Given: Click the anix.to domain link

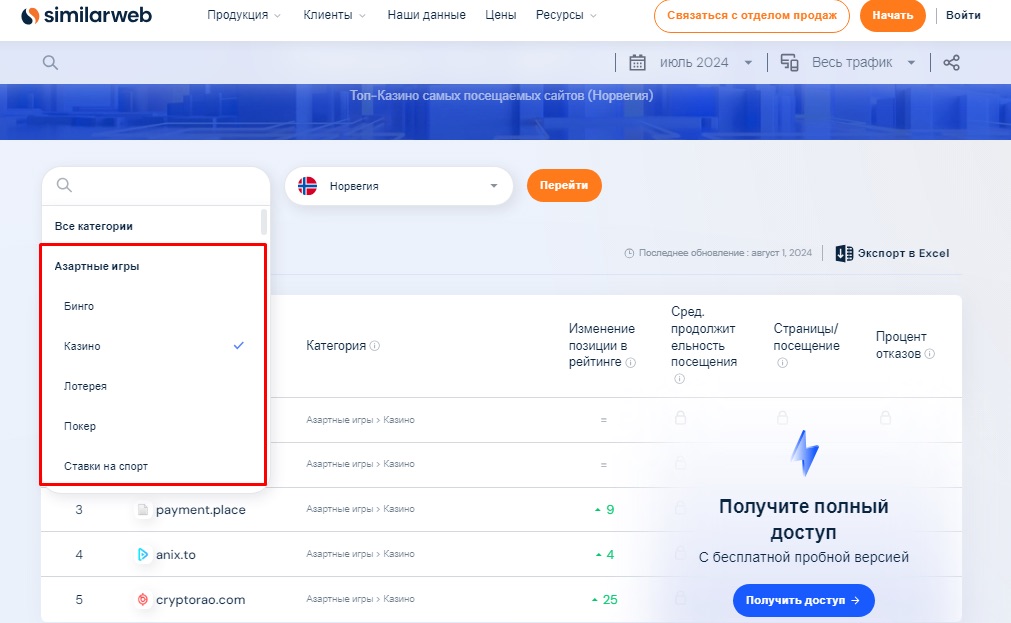Looking at the screenshot, I should point(175,555).
